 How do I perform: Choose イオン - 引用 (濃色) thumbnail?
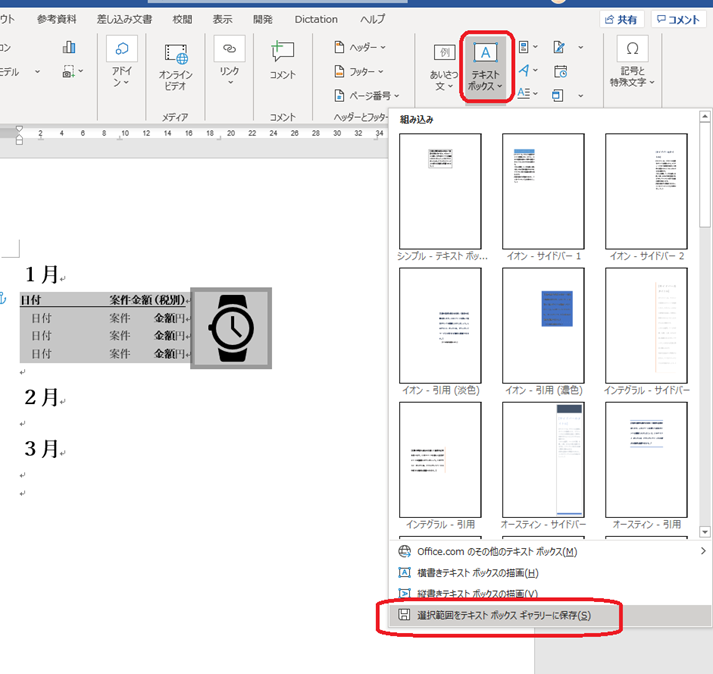click(543, 326)
